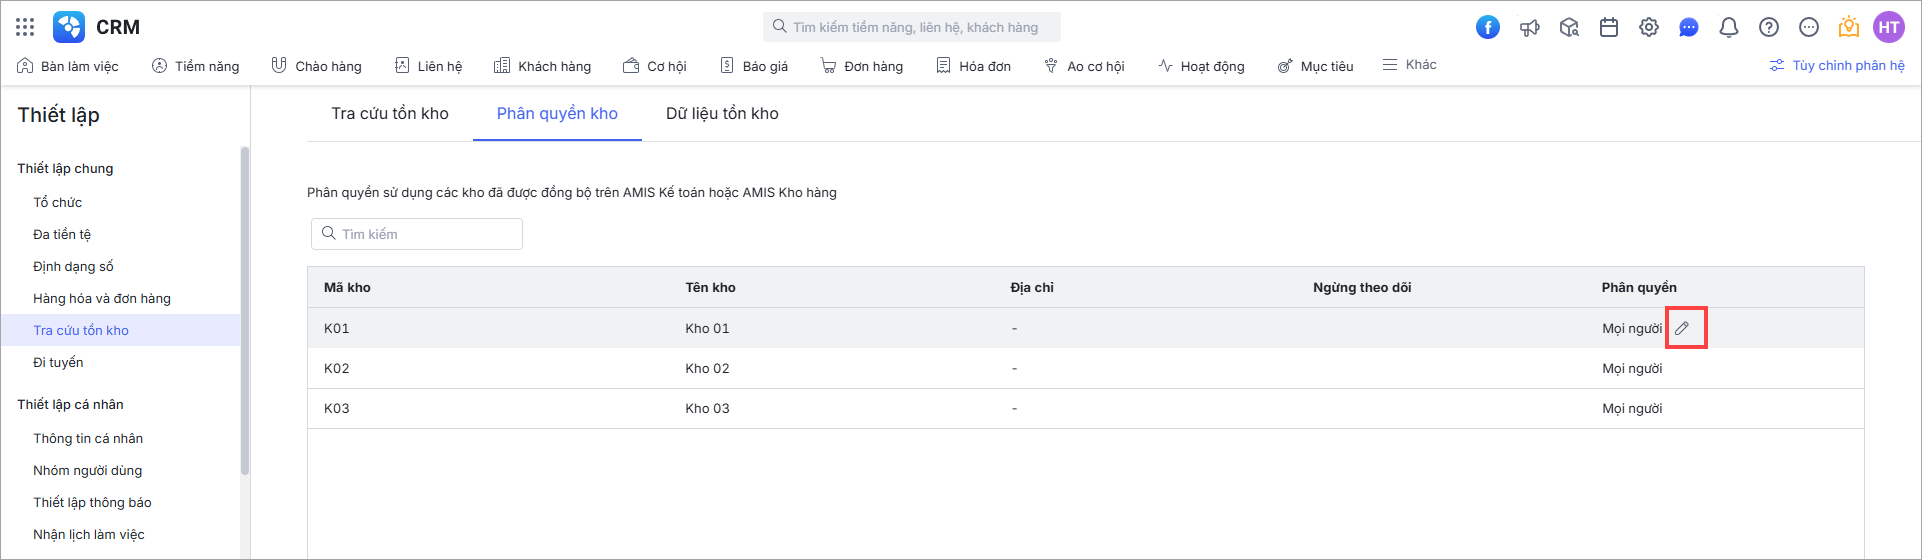The image size is (1922, 560).
Task: Select Tổ chức in settings sidebar
Action: 58,202
